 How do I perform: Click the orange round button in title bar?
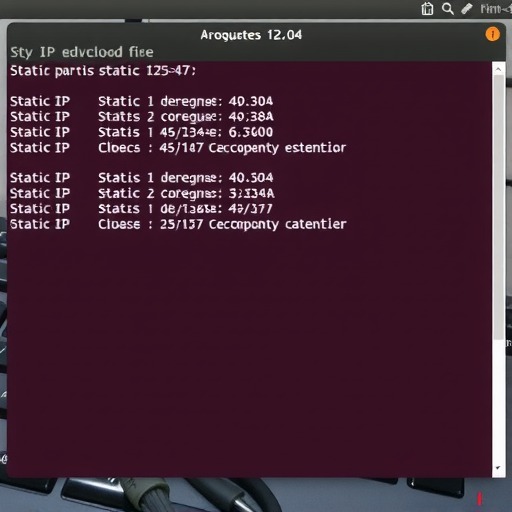pyautogui.click(x=492, y=34)
